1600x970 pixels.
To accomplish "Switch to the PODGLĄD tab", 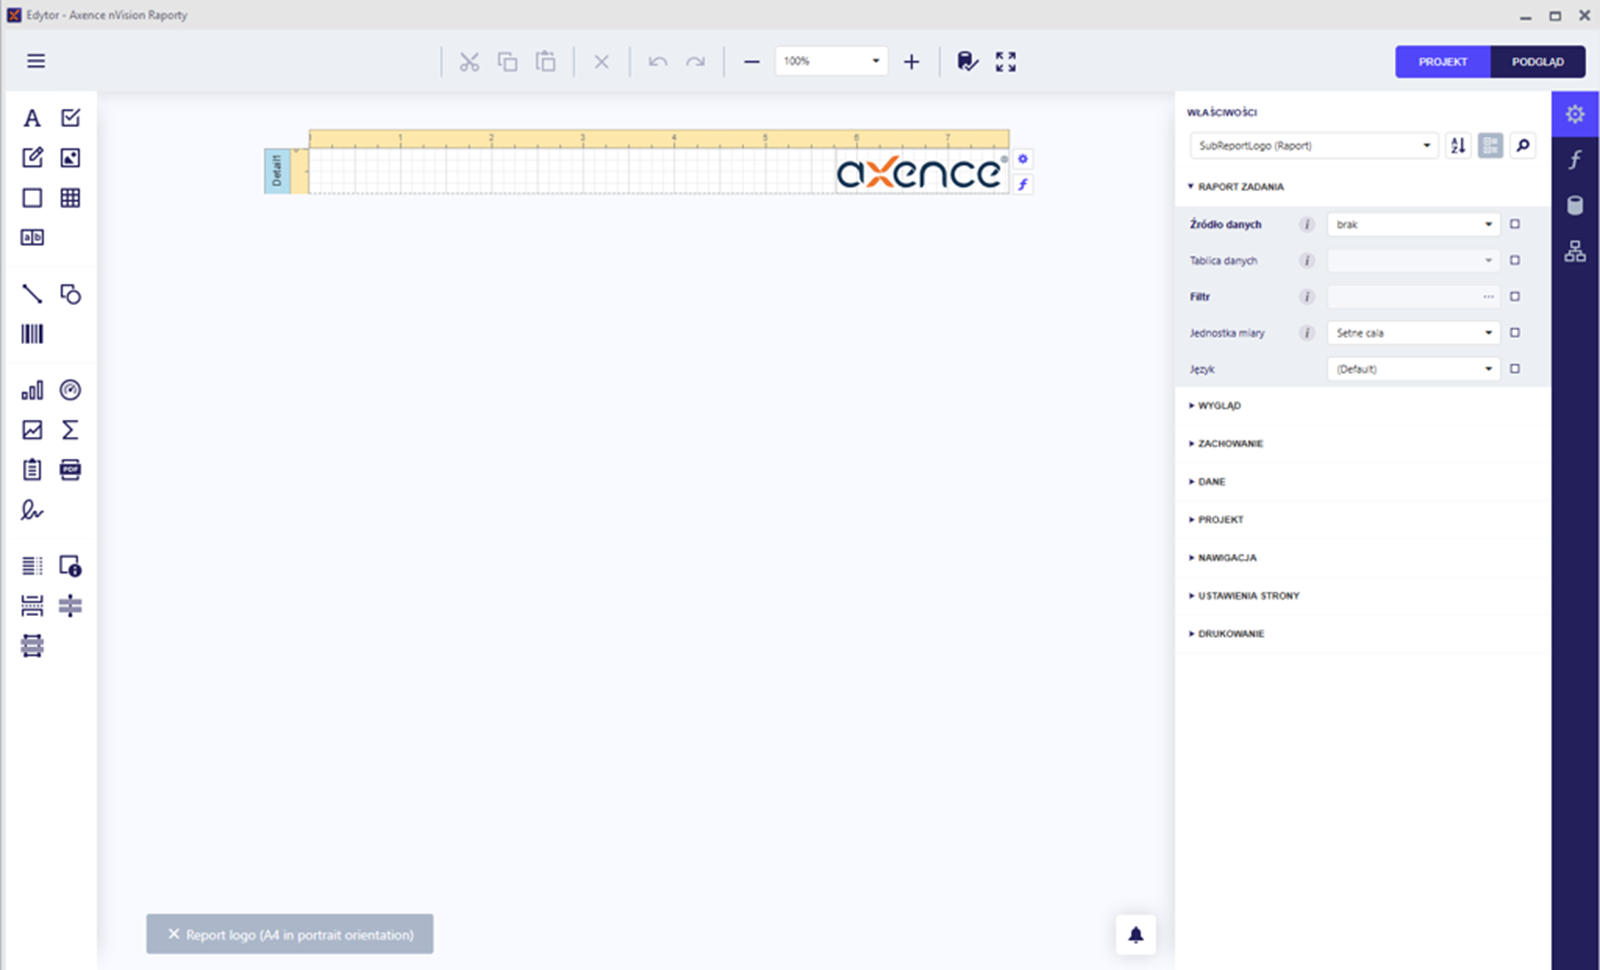I will (x=1537, y=62).
